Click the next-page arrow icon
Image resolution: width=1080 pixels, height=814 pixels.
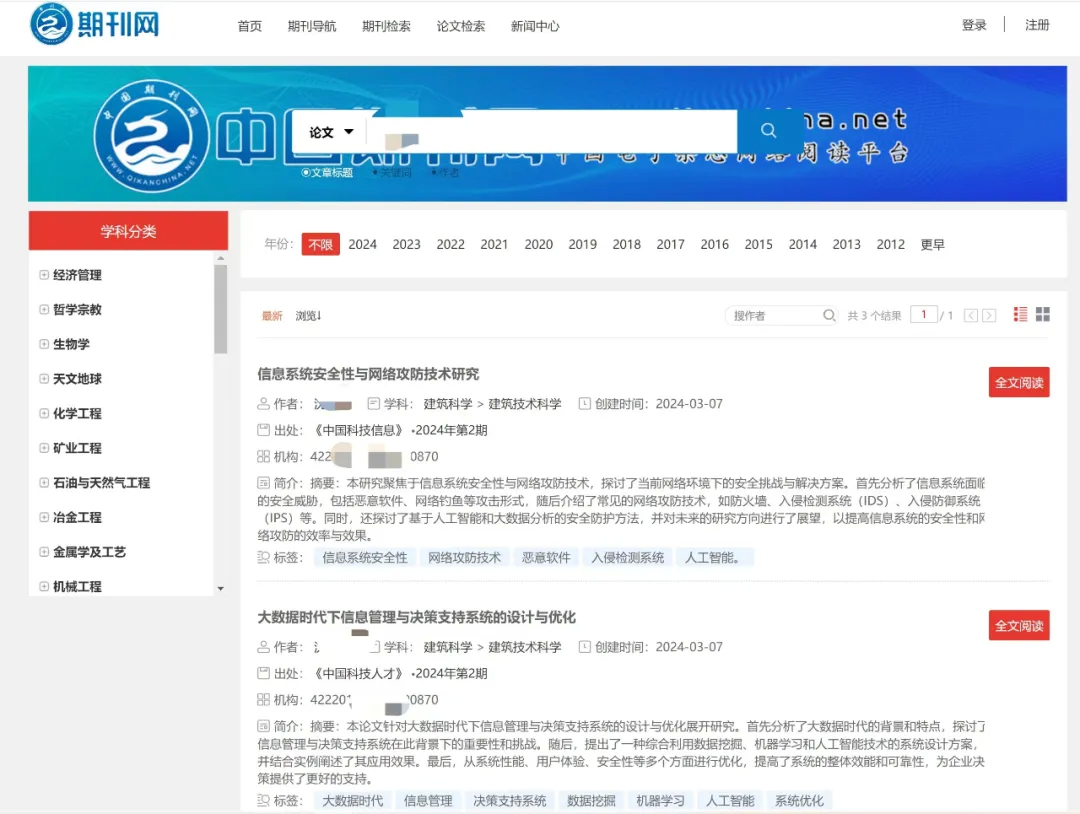tap(988, 313)
